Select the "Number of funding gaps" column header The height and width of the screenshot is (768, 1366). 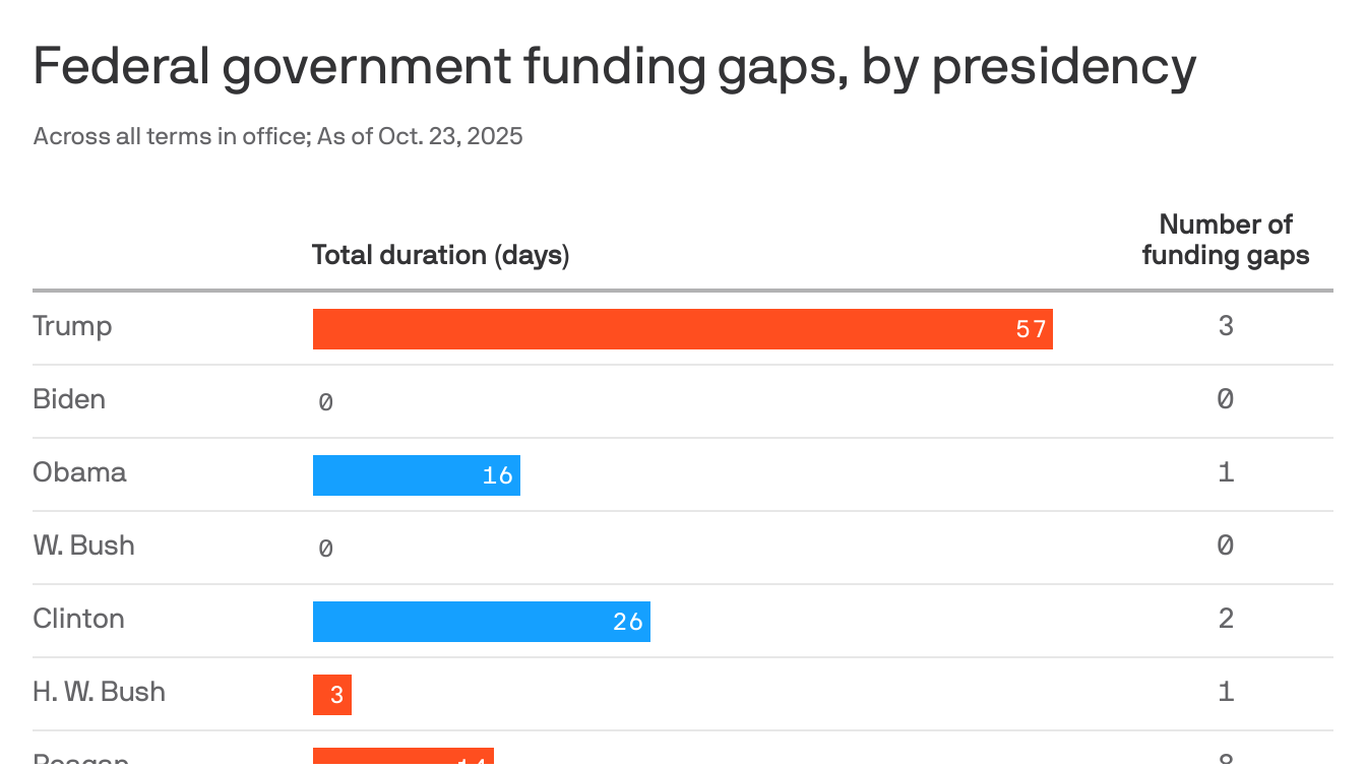pyautogui.click(x=1225, y=240)
